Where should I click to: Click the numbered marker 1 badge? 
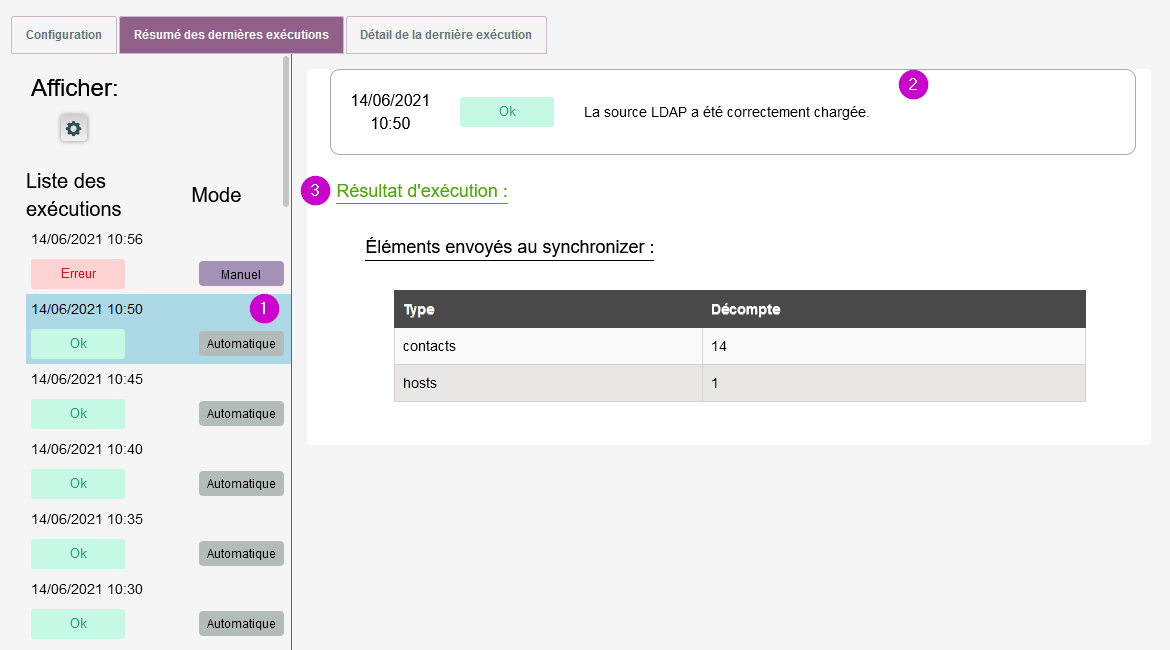click(x=264, y=309)
